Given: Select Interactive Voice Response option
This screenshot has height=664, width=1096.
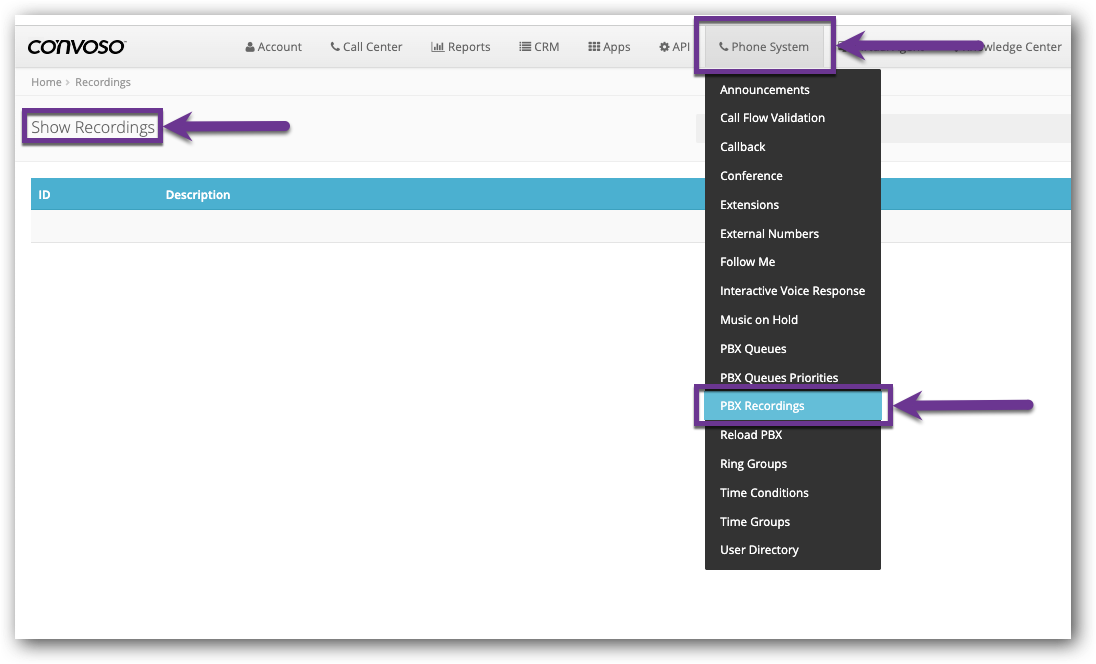Looking at the screenshot, I should [792, 291].
